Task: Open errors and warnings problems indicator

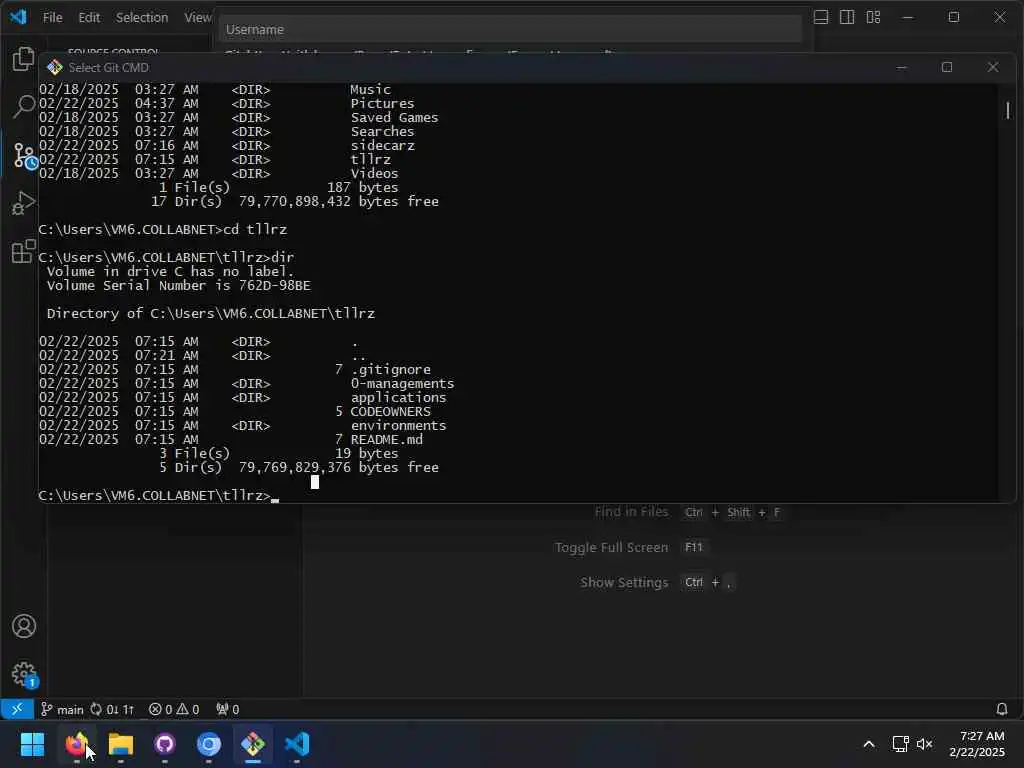Action: pyautogui.click(x=174, y=709)
